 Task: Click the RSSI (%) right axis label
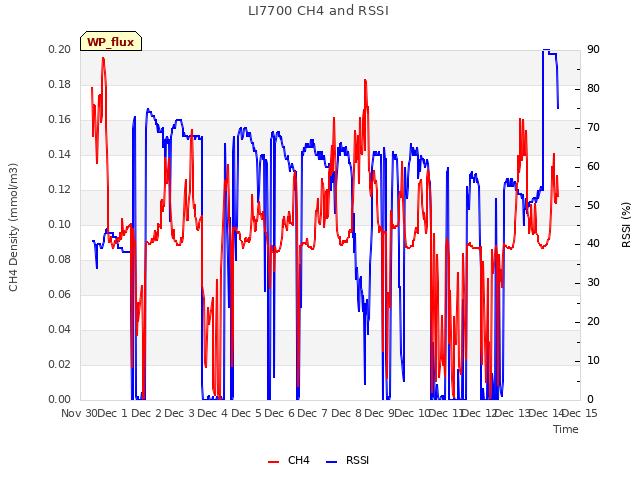(x=626, y=225)
